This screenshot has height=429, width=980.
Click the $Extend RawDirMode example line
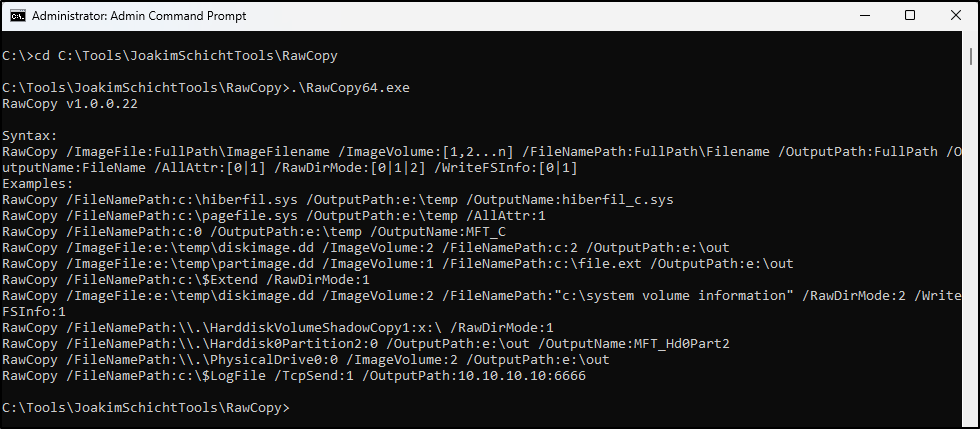pos(186,280)
